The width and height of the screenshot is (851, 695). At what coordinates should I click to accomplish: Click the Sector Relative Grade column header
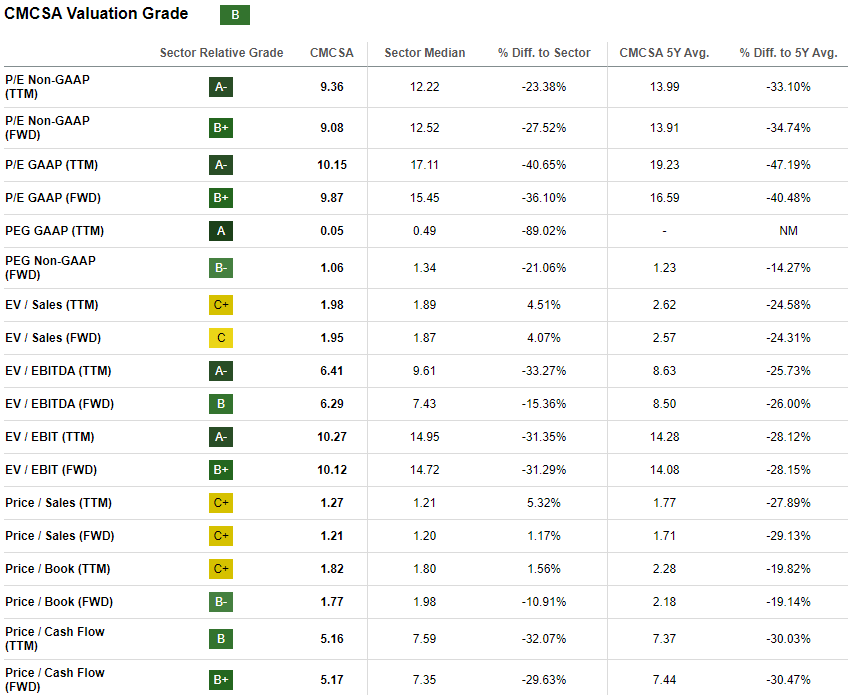pyautogui.click(x=221, y=53)
